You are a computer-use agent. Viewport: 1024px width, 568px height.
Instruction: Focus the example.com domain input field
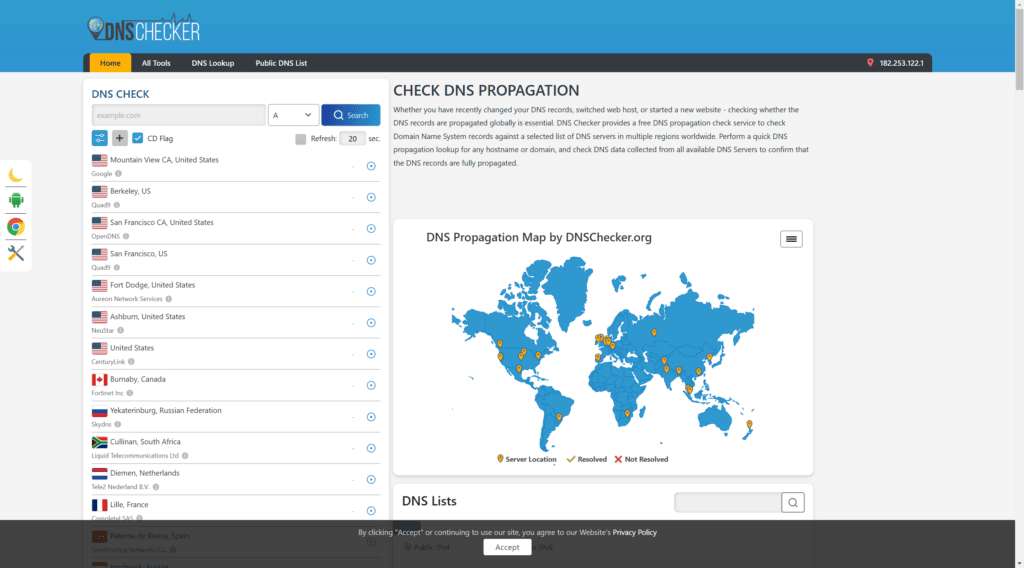(x=178, y=115)
